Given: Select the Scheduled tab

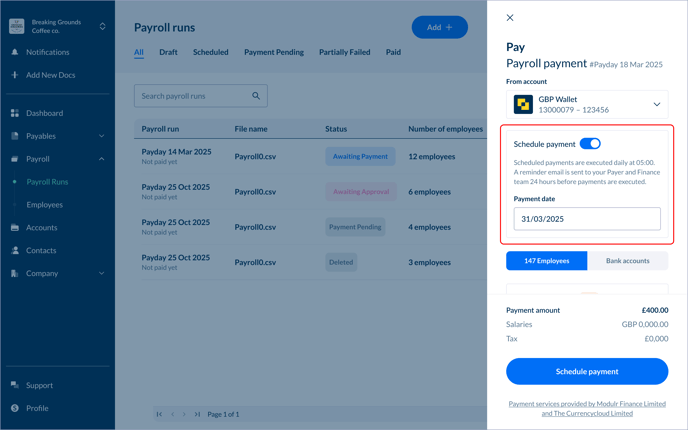Looking at the screenshot, I should point(211,52).
